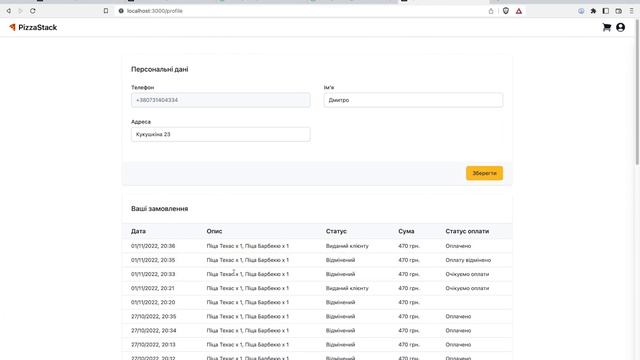The width and height of the screenshot is (640, 360).
Task: Click the Ім'я input field
Action: click(x=413, y=100)
